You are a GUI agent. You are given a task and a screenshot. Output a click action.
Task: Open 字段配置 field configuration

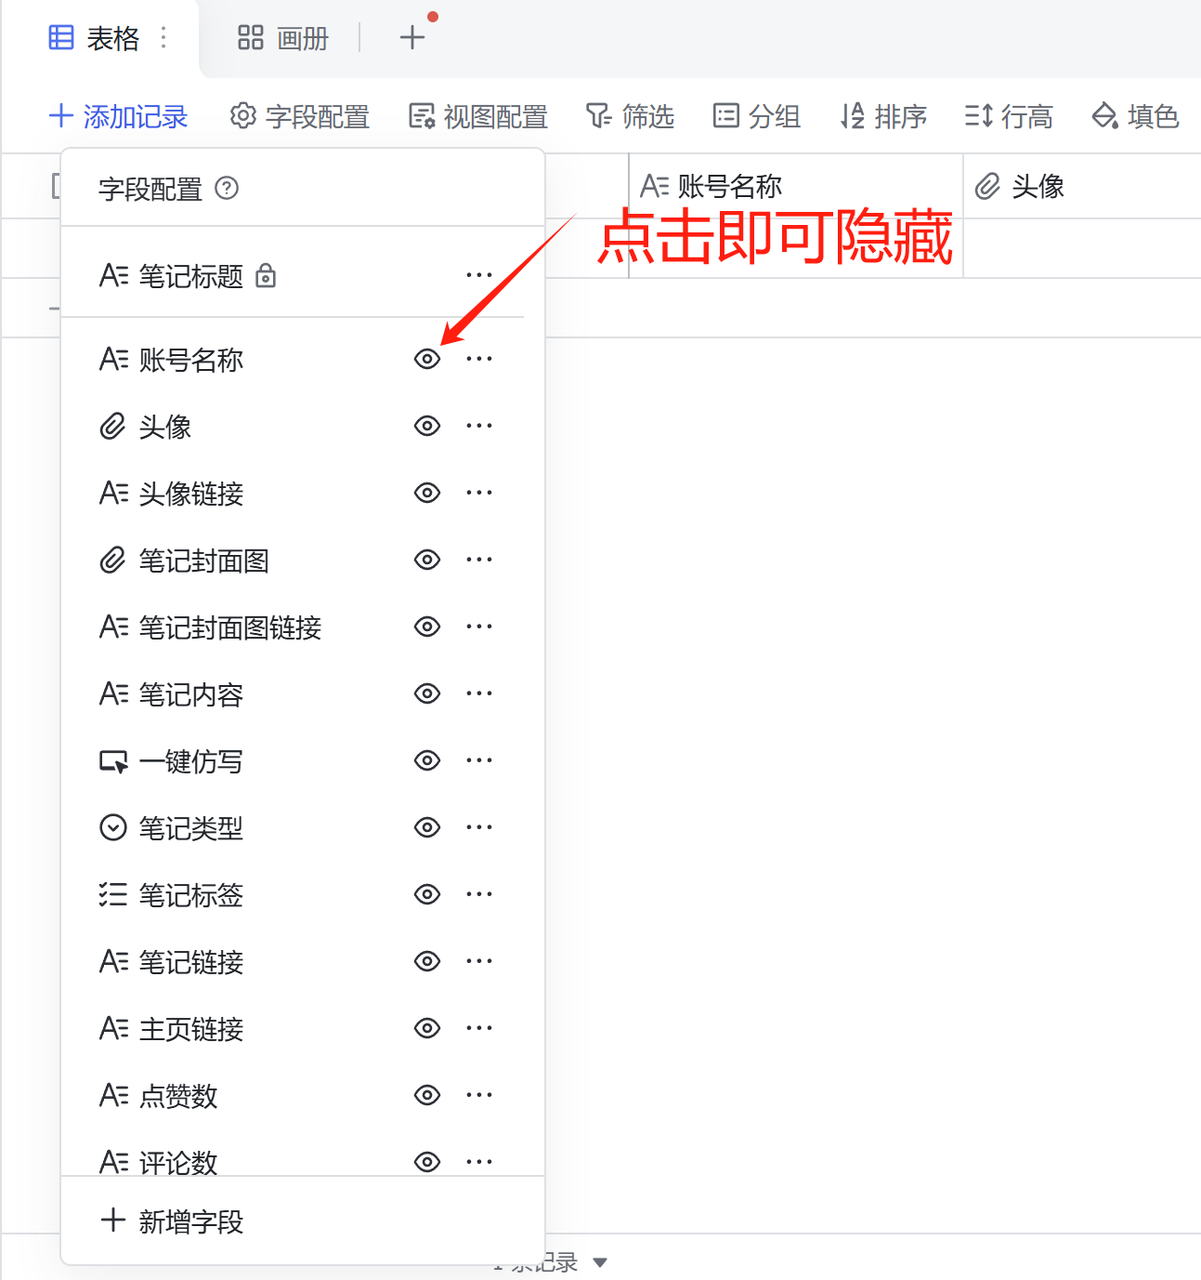pyautogui.click(x=298, y=116)
